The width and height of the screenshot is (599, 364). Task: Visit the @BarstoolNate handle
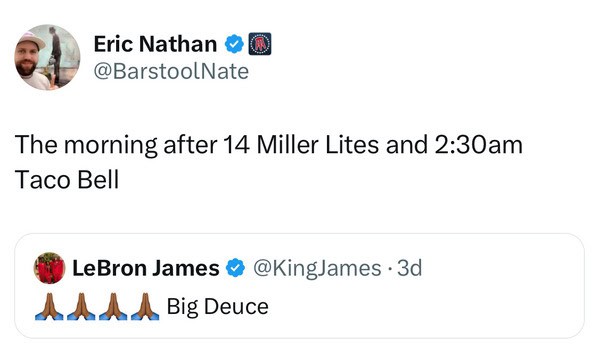[171, 71]
